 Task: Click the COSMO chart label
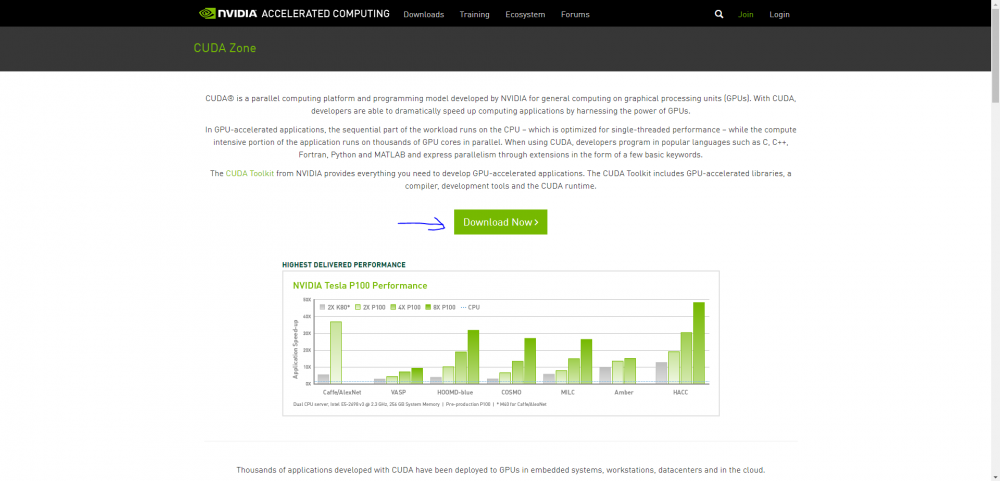click(511, 392)
